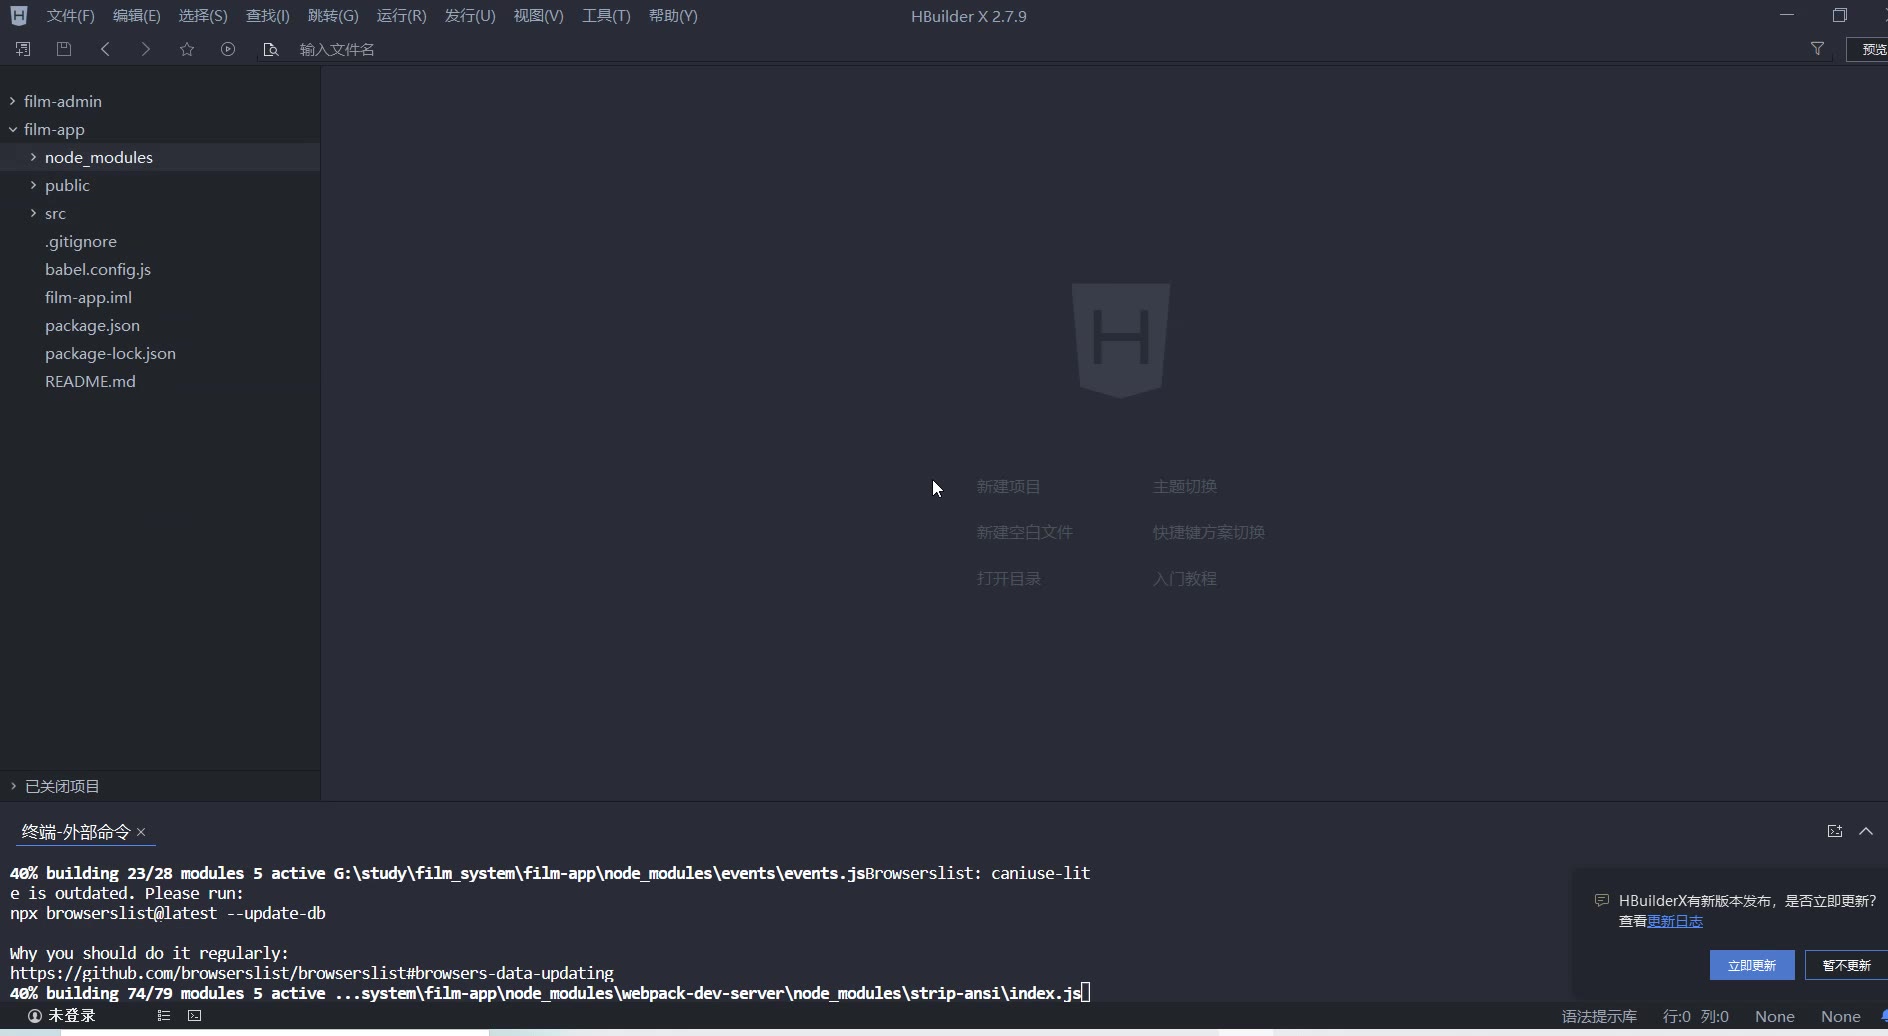The width and height of the screenshot is (1888, 1036).
Task: Minimize the HBuilder X window
Action: pos(1787,15)
